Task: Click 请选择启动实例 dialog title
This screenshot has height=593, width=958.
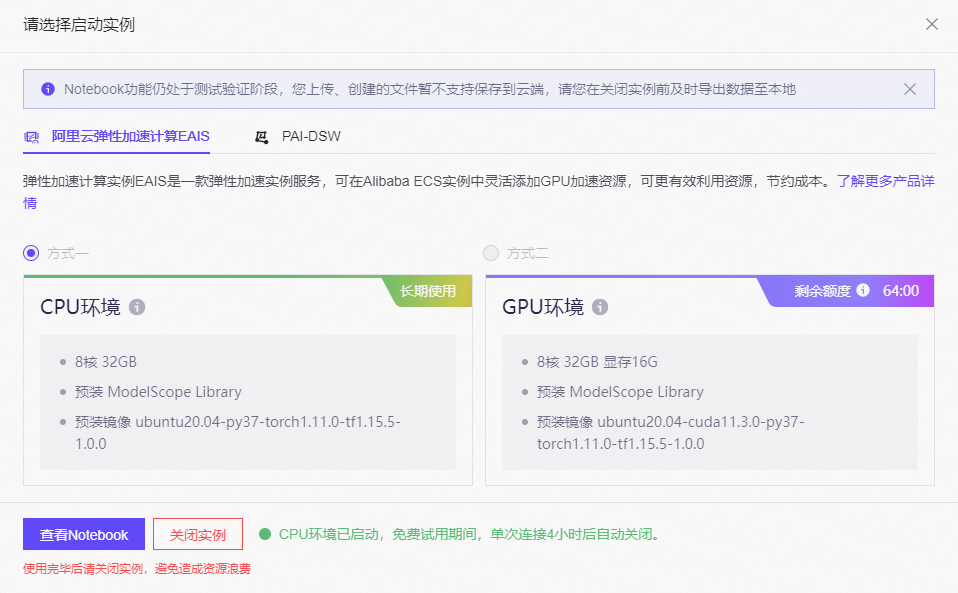Action: pos(79,24)
